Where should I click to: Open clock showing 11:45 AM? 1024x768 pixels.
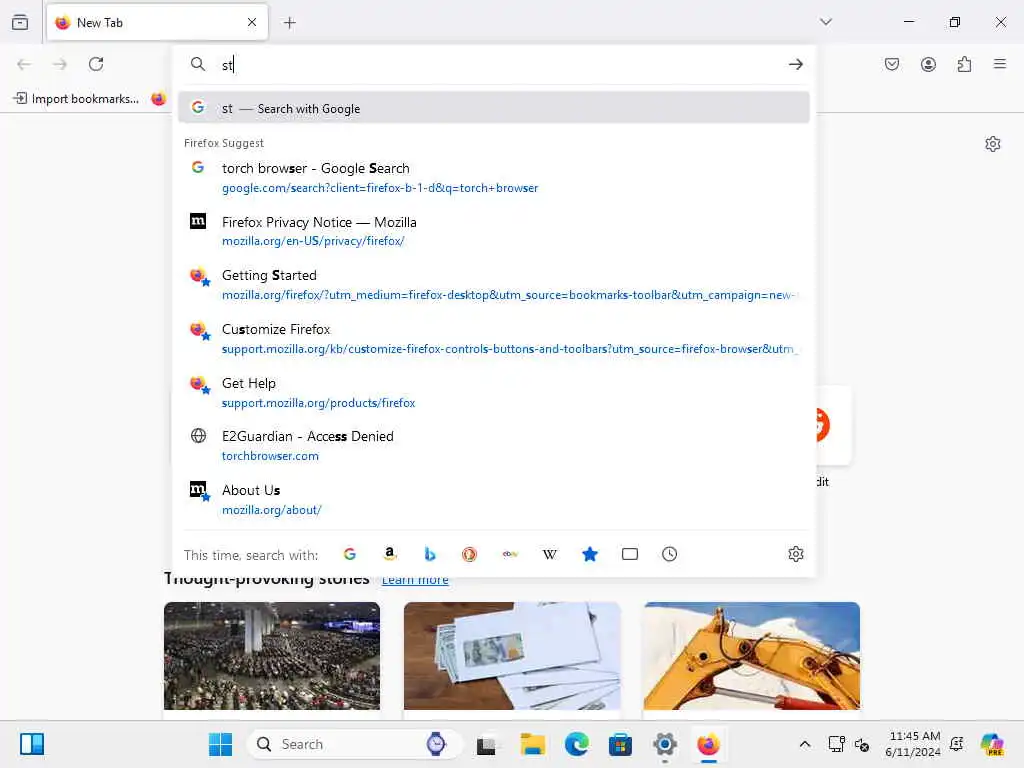point(913,744)
